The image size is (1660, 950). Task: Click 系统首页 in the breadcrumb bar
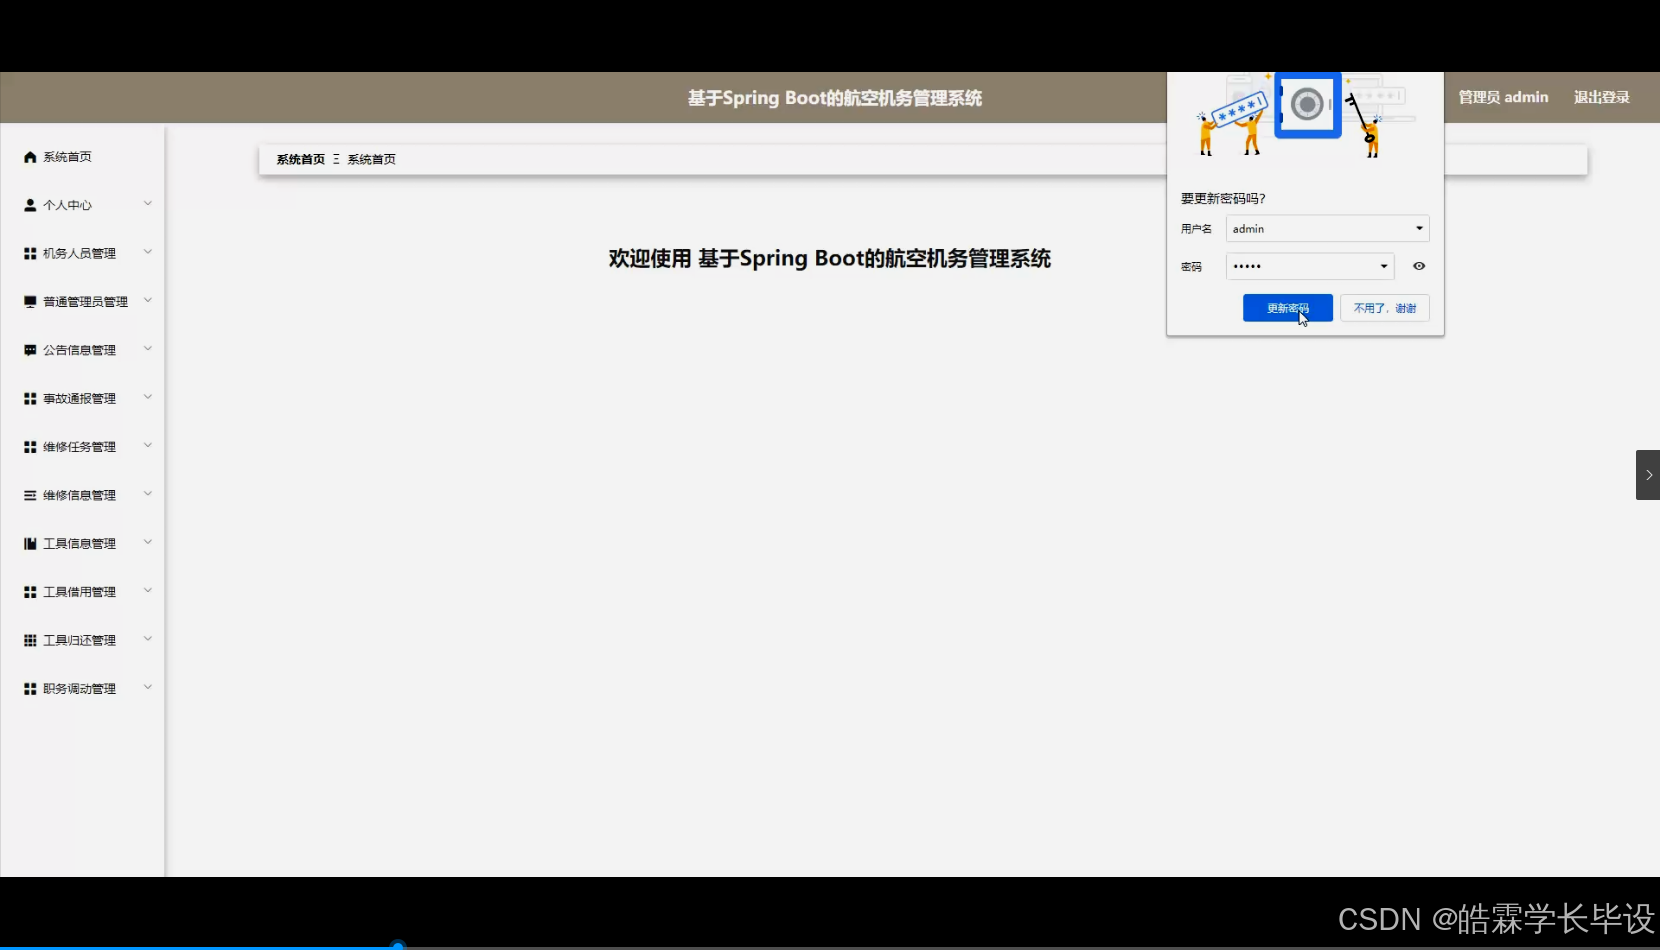300,159
